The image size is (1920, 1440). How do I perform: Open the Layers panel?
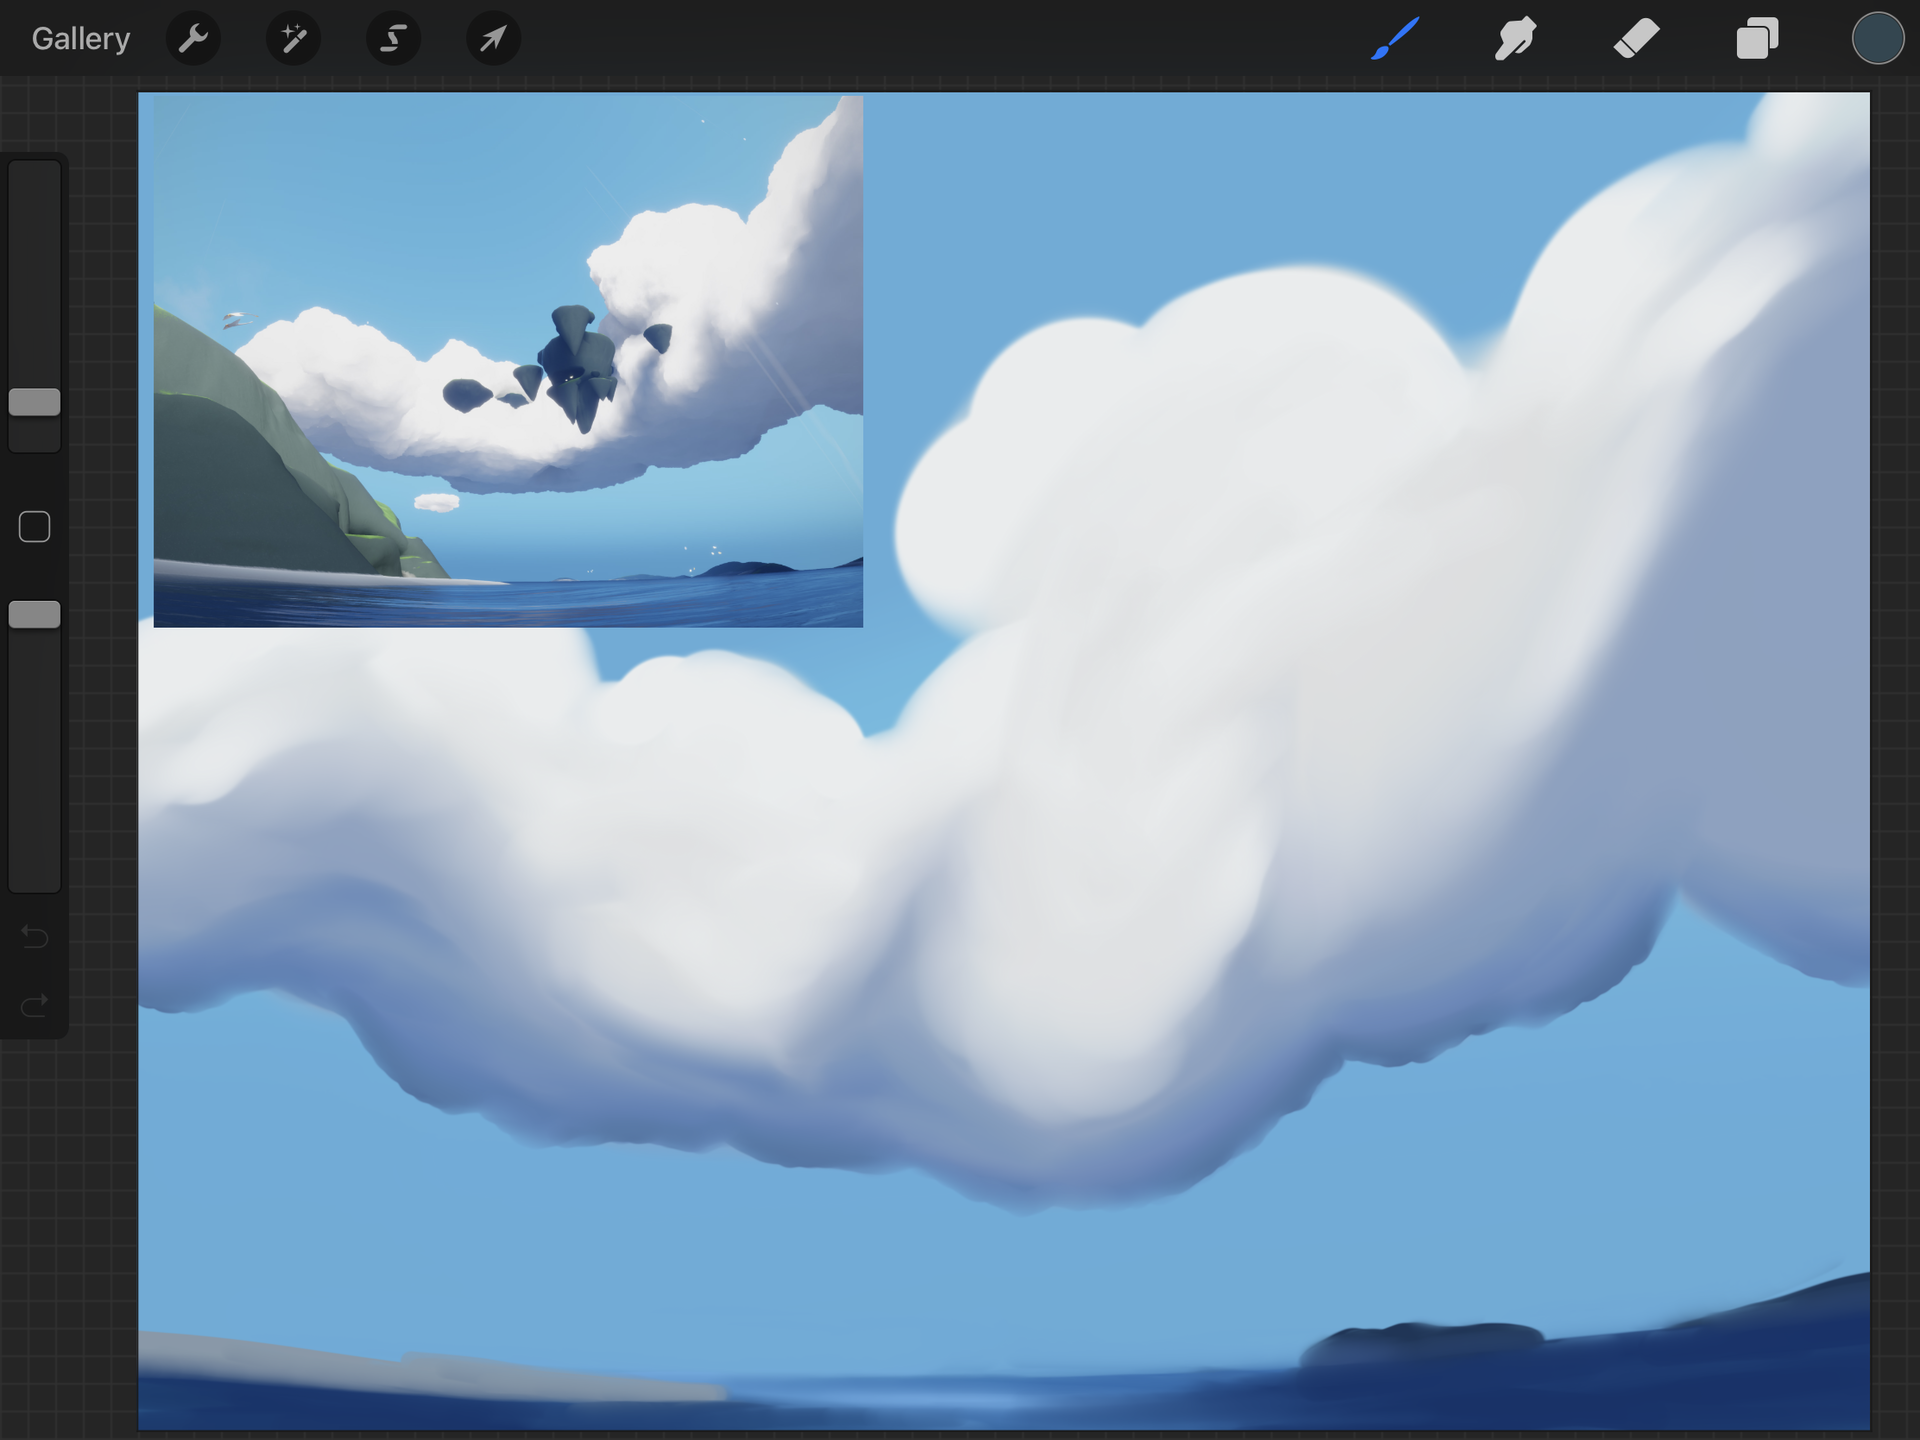[x=1757, y=39]
